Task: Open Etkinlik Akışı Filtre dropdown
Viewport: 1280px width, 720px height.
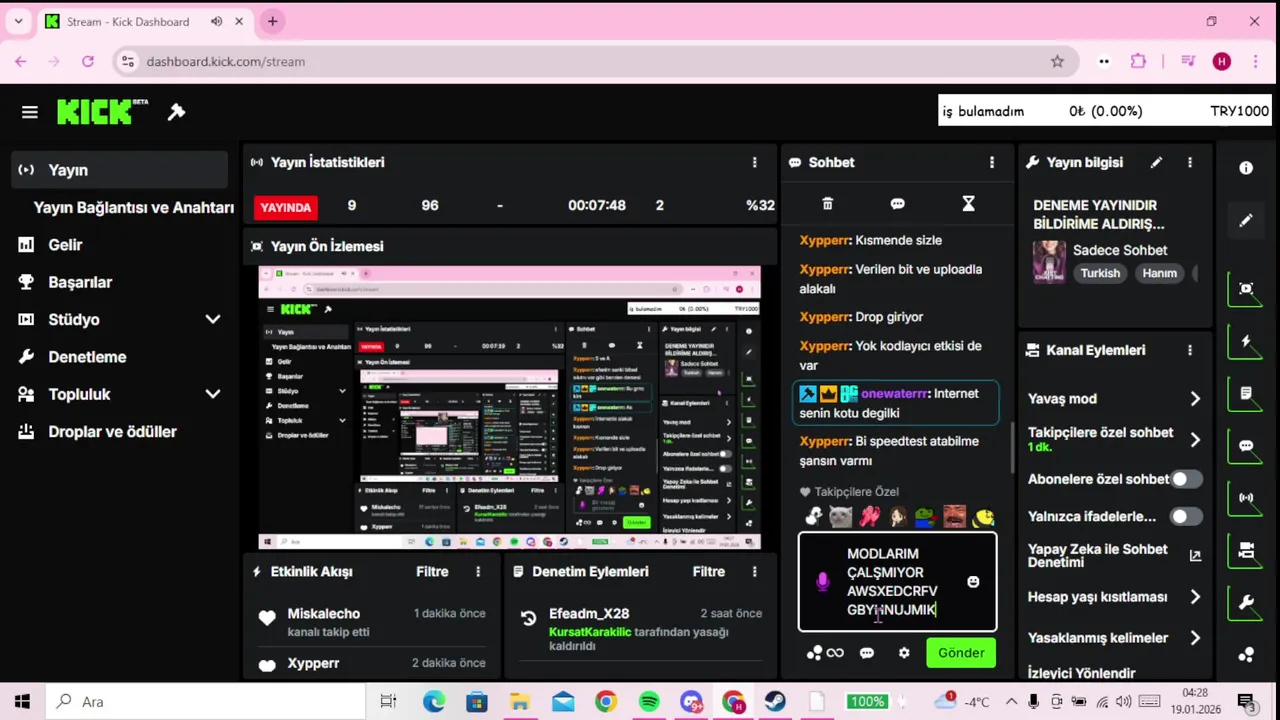Action: tap(432, 572)
